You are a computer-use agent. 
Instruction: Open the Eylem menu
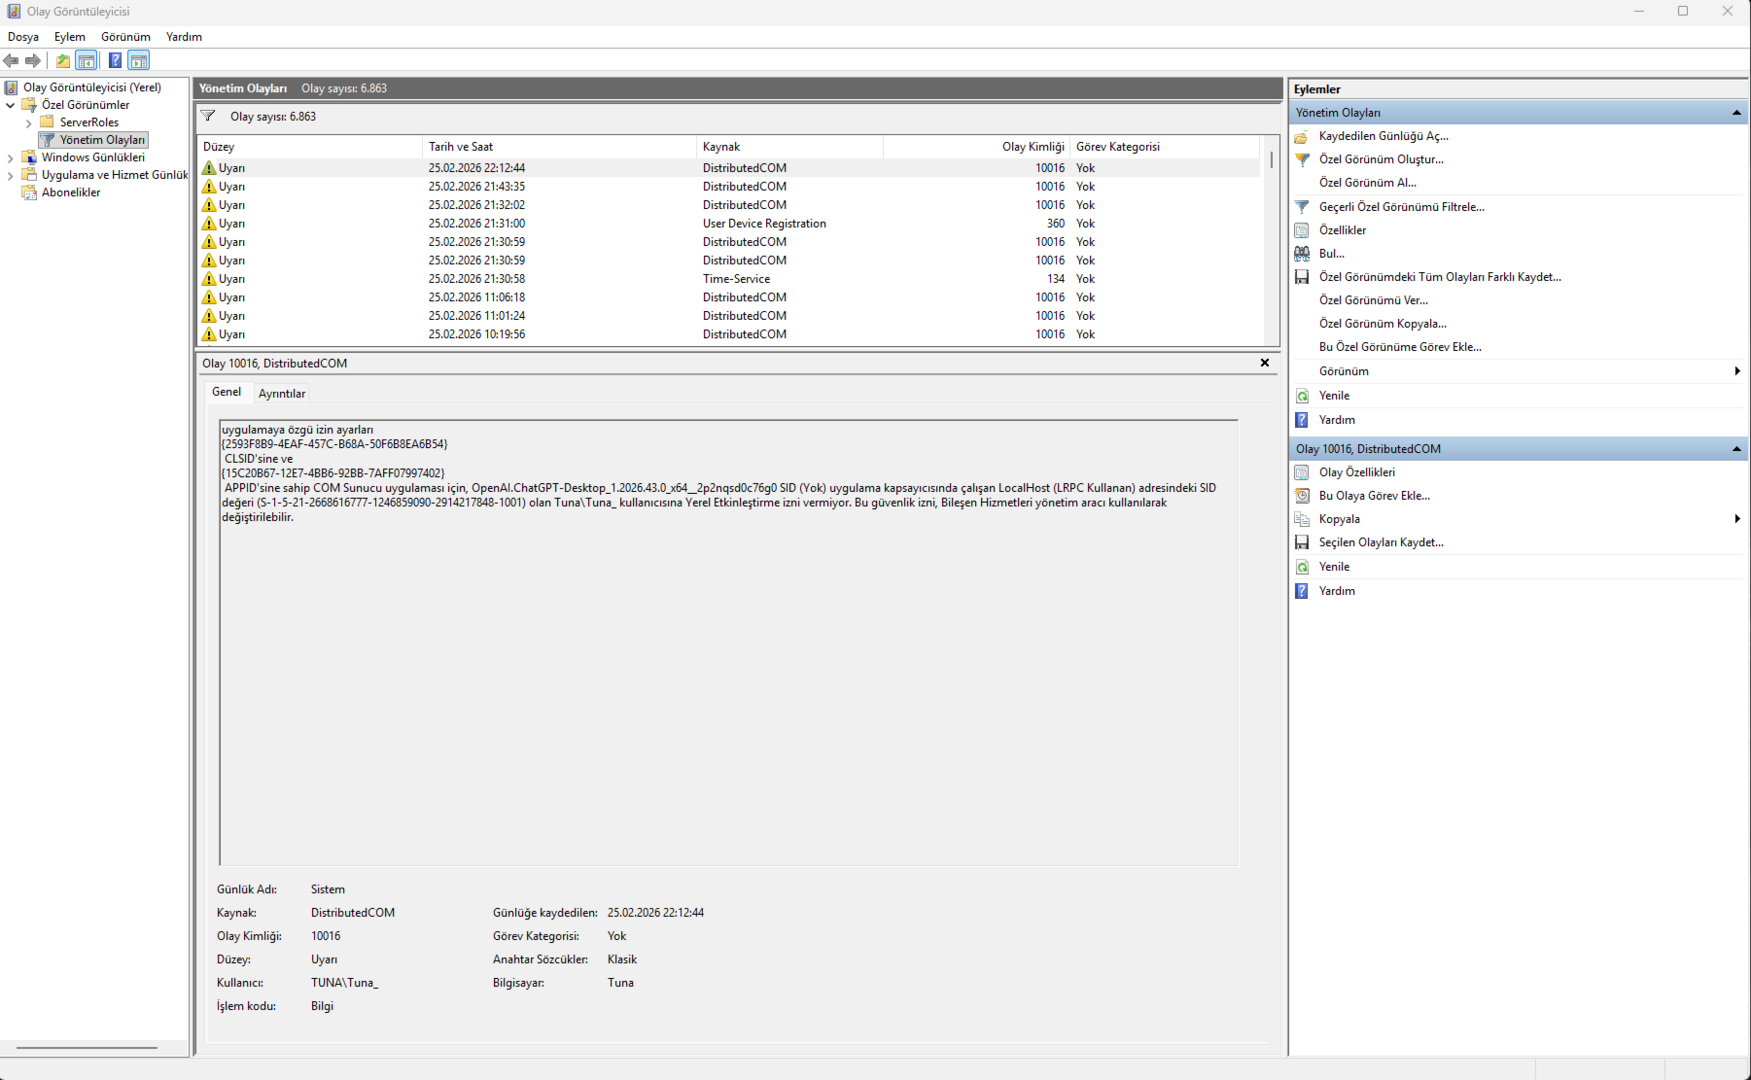70,37
